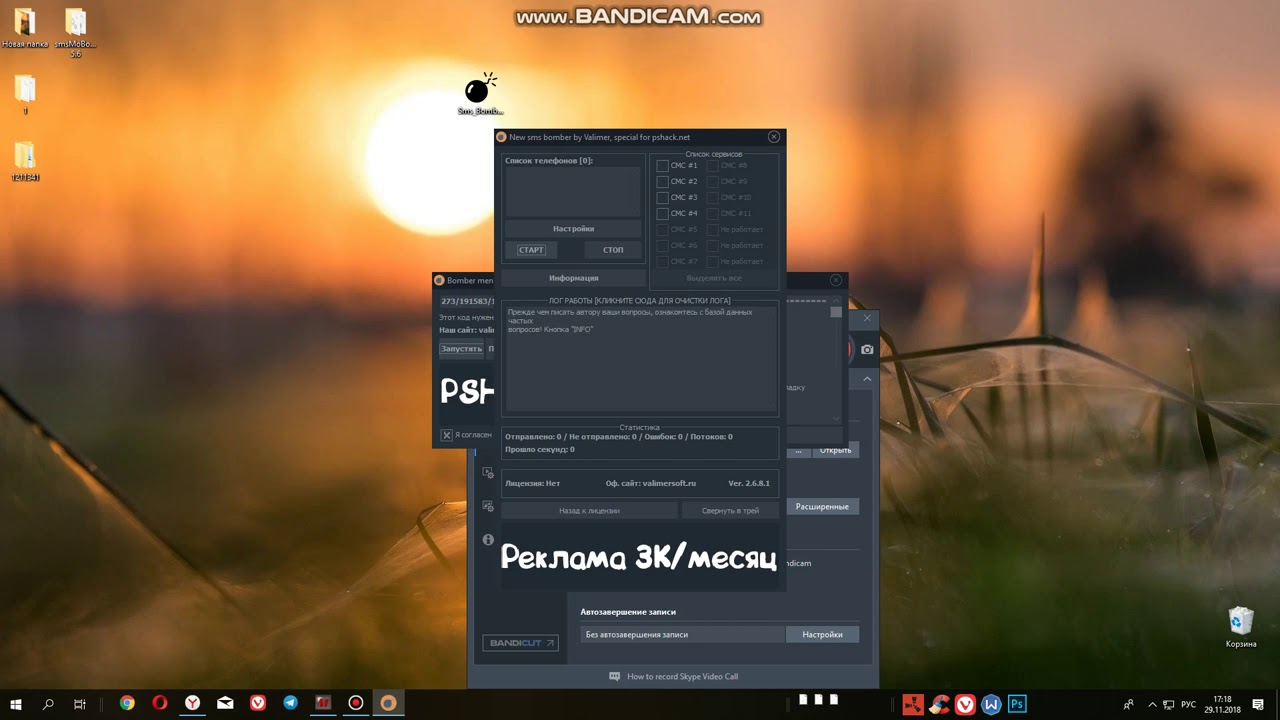Open Opera browser from taskbar

(160, 704)
